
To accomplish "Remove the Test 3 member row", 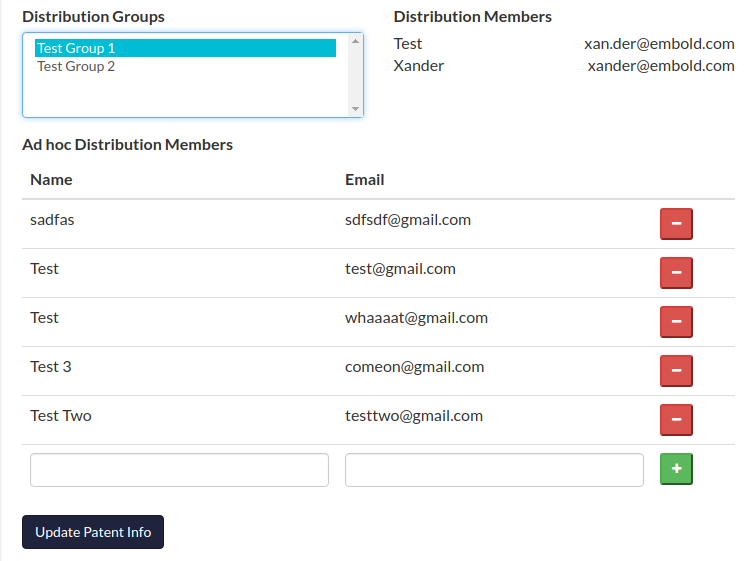I will tap(676, 371).
